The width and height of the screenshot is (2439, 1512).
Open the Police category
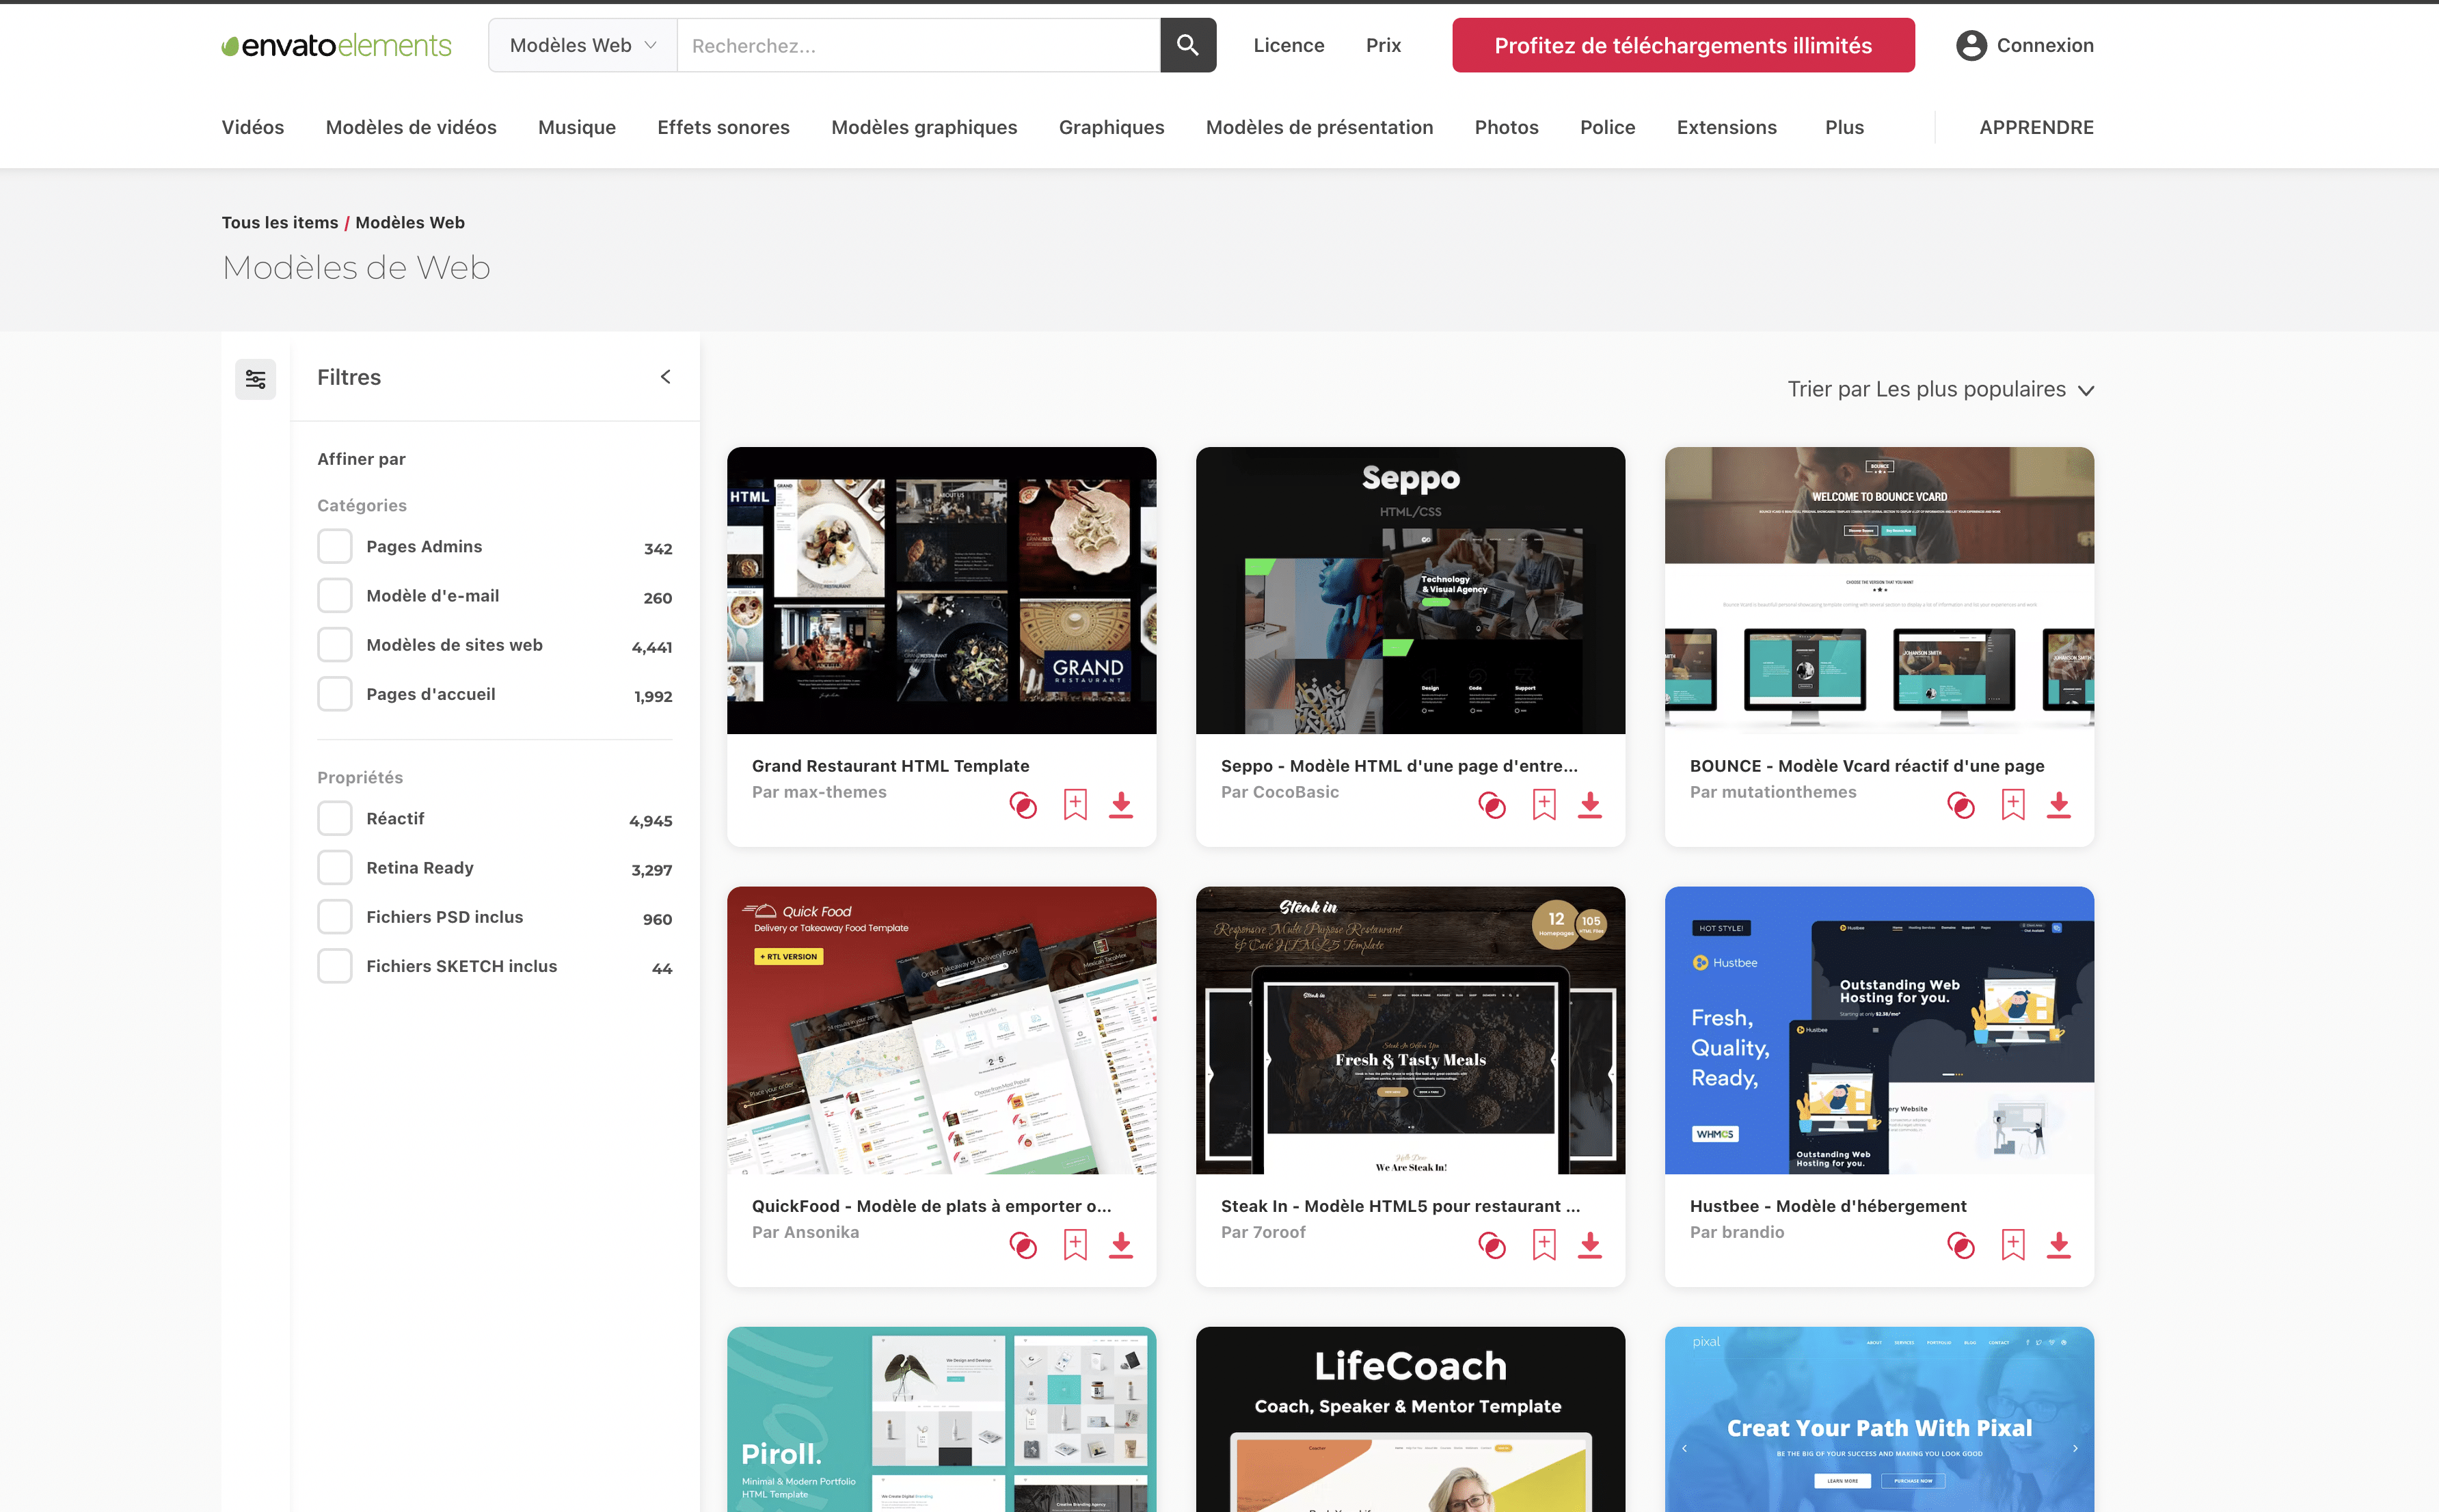tap(1607, 127)
